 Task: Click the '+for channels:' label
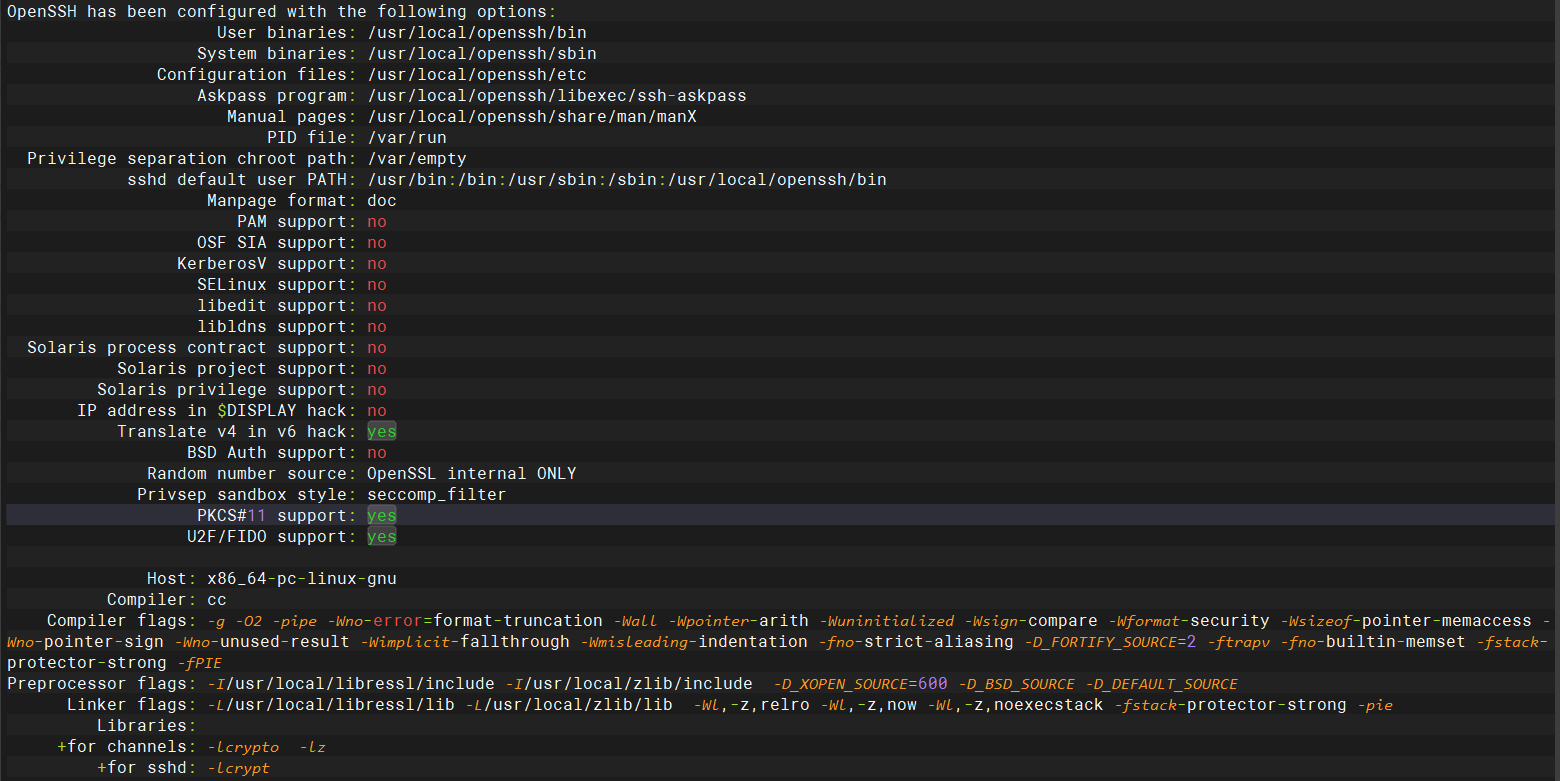(127, 747)
